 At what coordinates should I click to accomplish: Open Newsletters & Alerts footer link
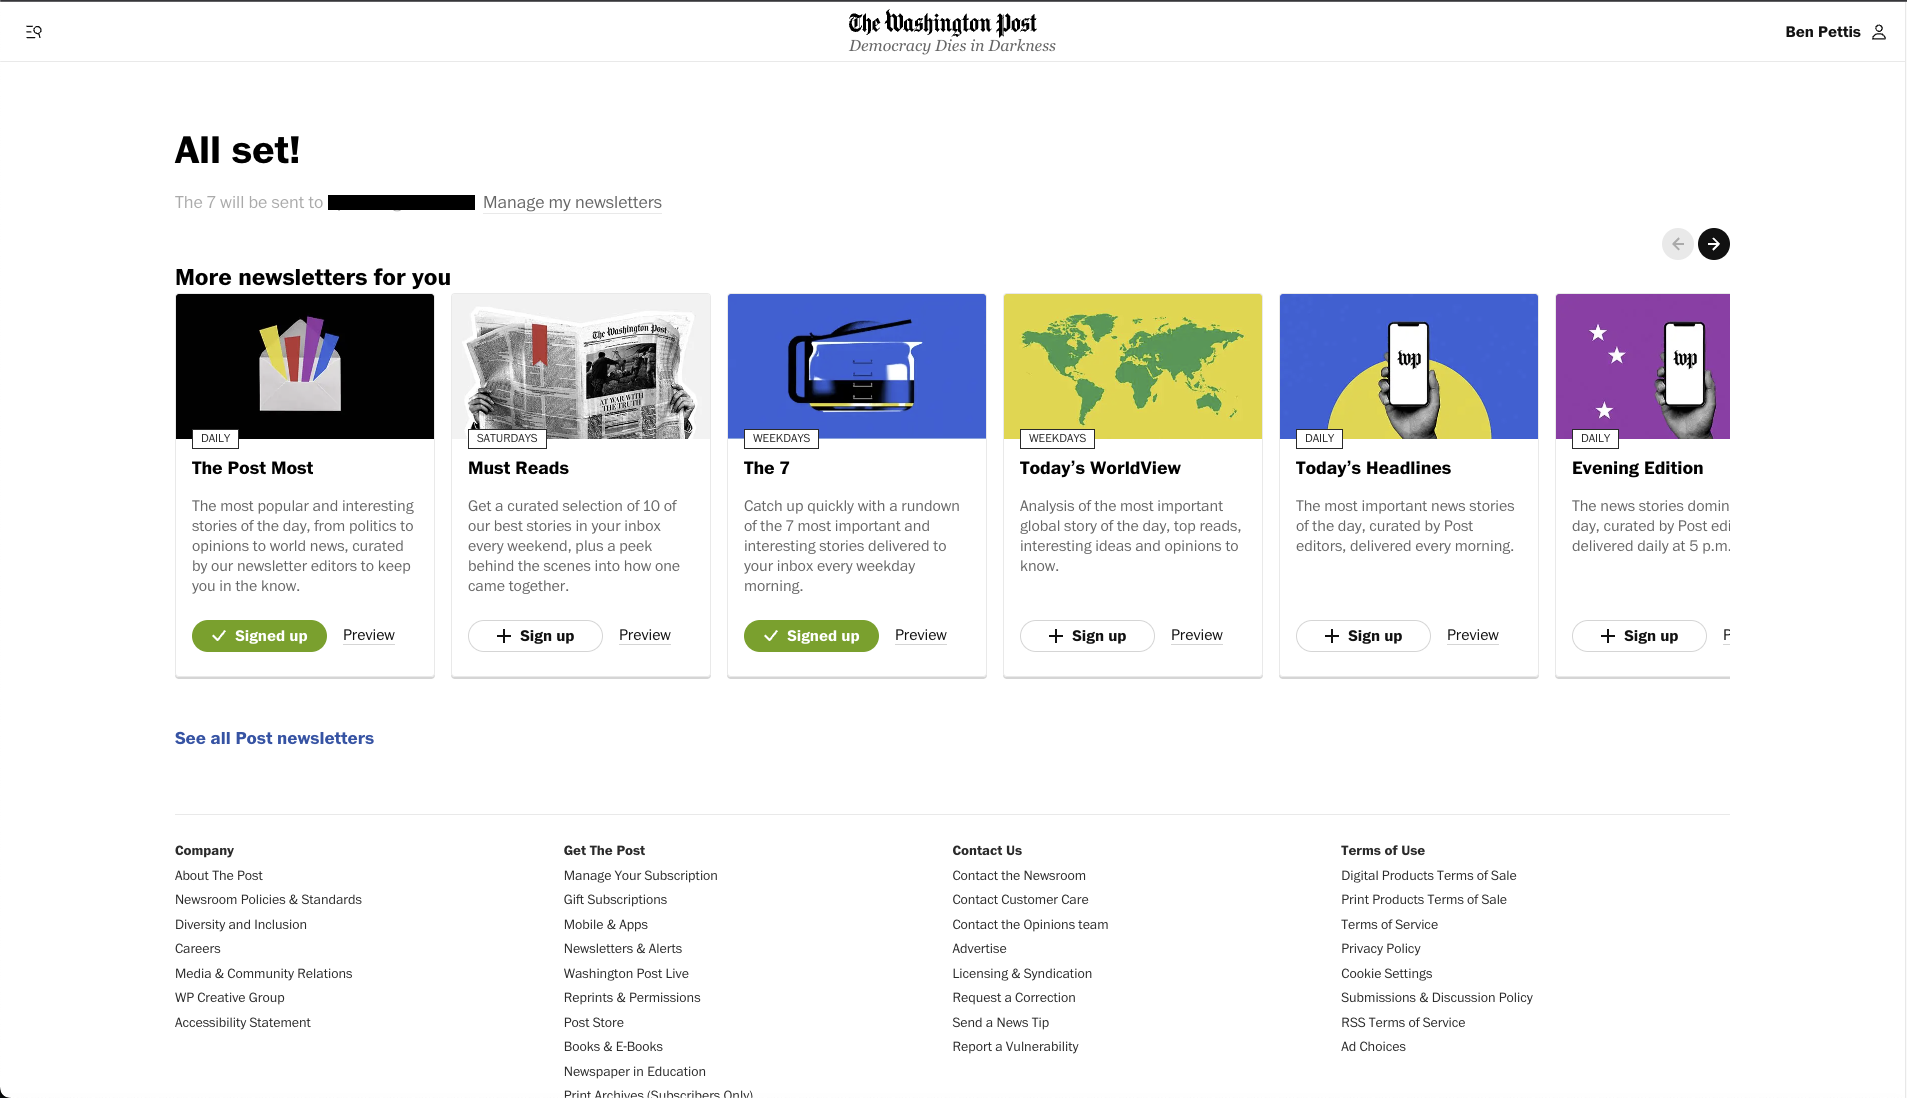pos(622,949)
